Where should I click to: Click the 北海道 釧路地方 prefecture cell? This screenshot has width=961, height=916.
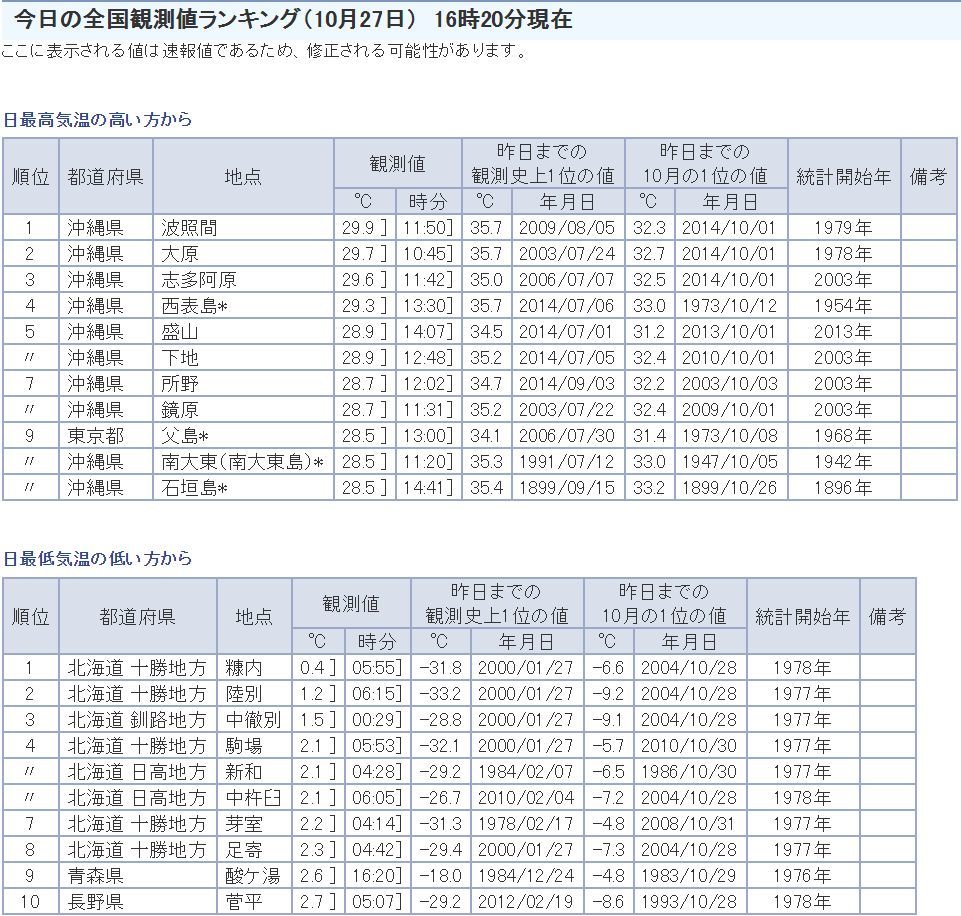pyautogui.click(x=138, y=720)
